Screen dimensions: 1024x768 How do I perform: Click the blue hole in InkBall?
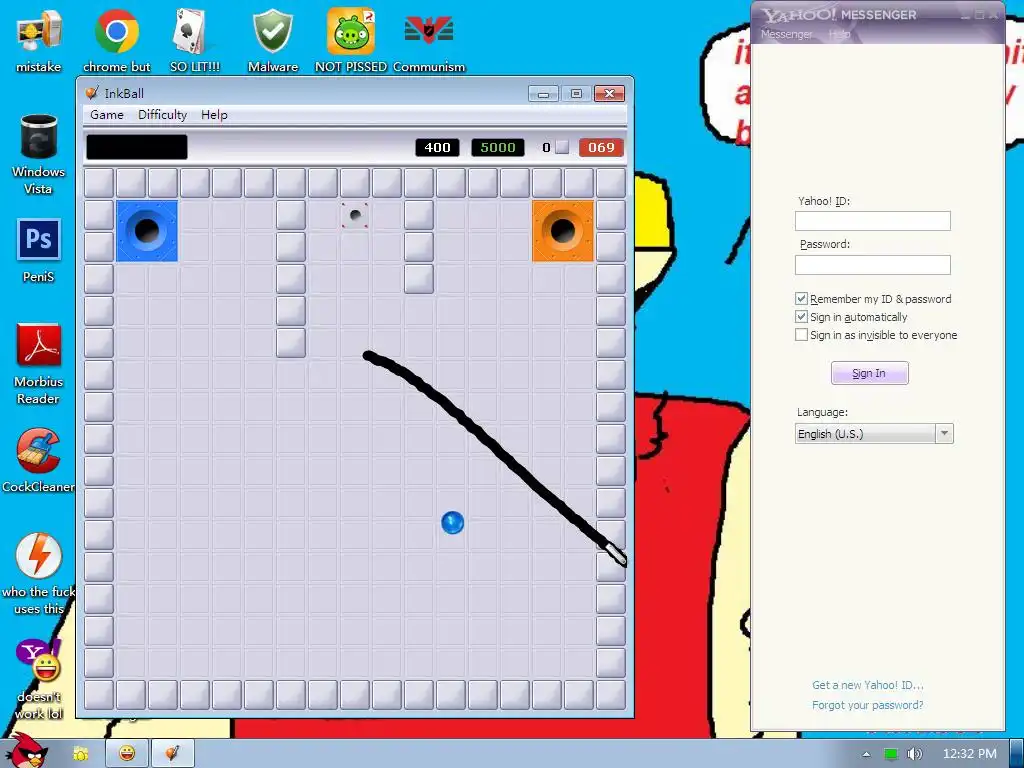point(147,231)
